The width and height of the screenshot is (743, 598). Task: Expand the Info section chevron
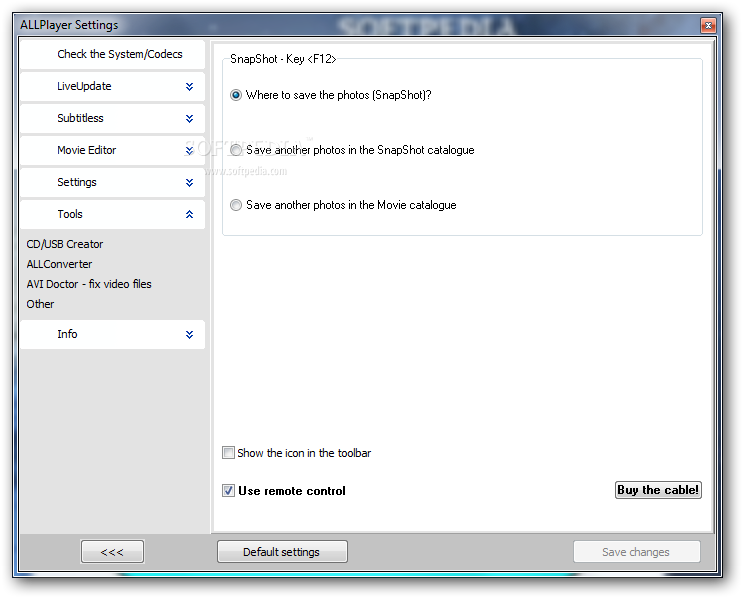pos(190,335)
